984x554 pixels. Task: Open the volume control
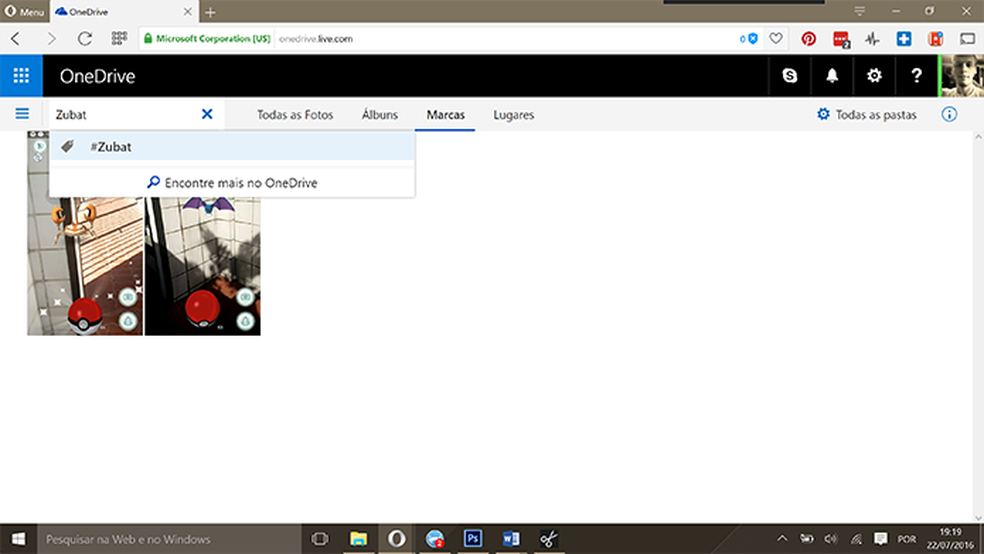coord(831,539)
